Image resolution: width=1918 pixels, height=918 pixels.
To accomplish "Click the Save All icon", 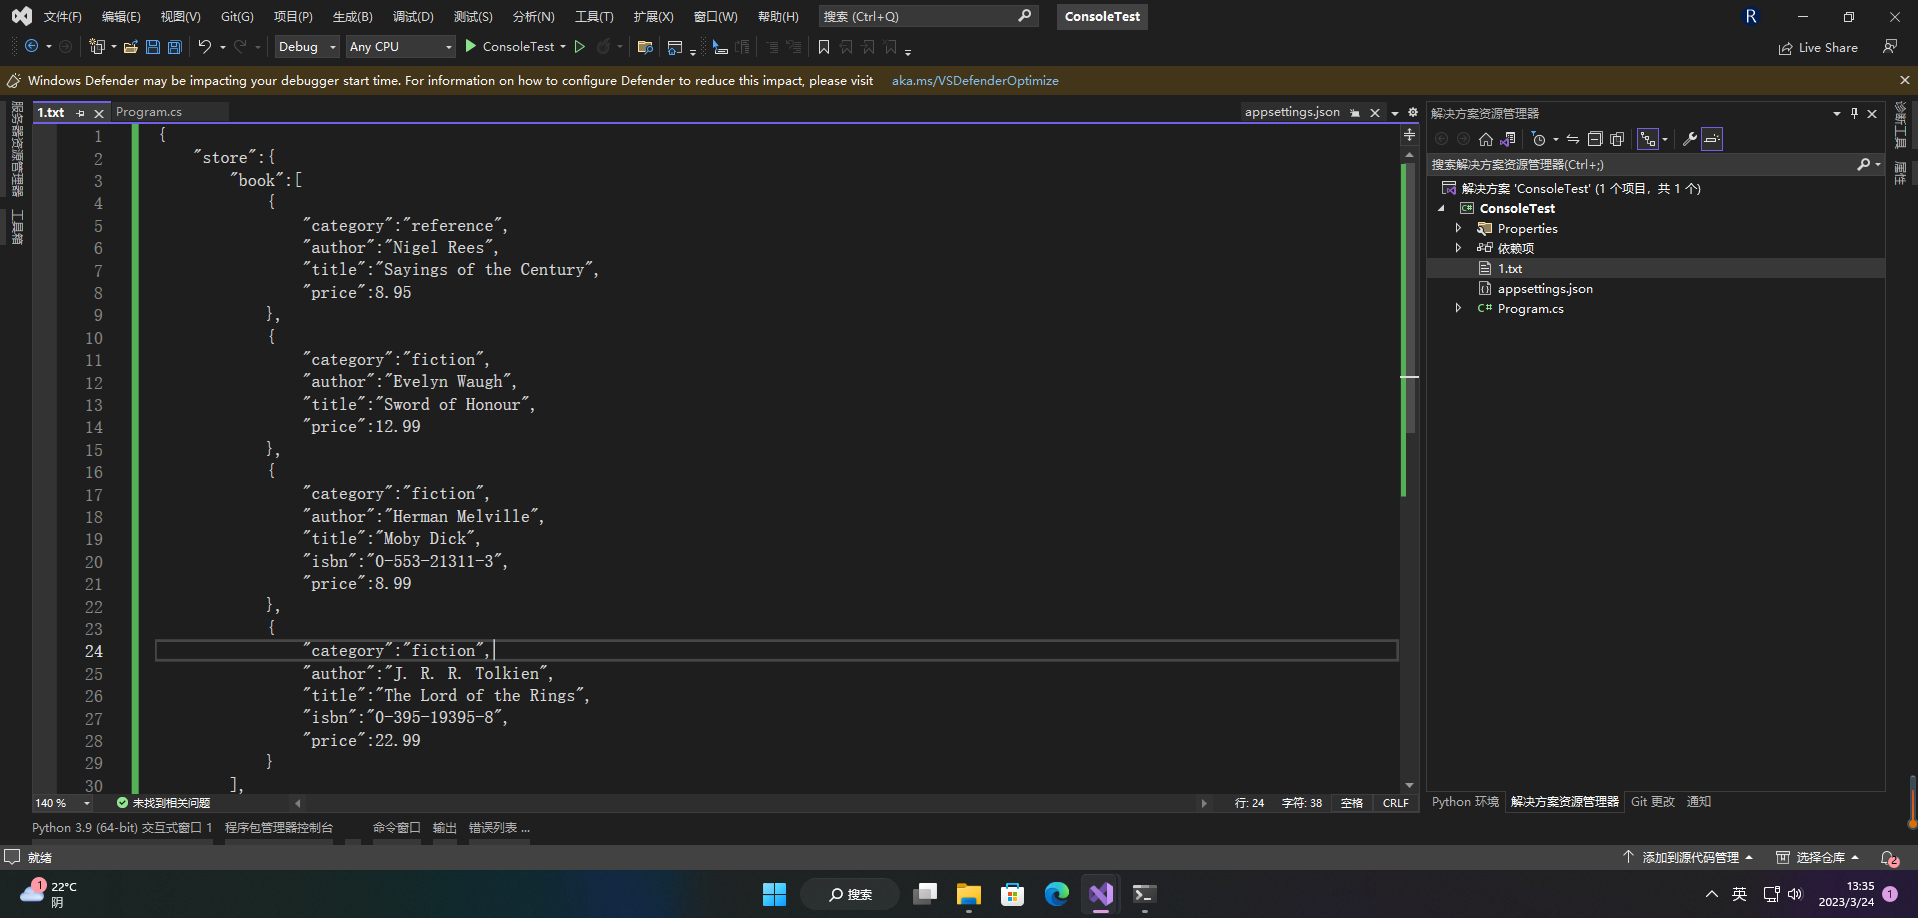I will (x=175, y=47).
